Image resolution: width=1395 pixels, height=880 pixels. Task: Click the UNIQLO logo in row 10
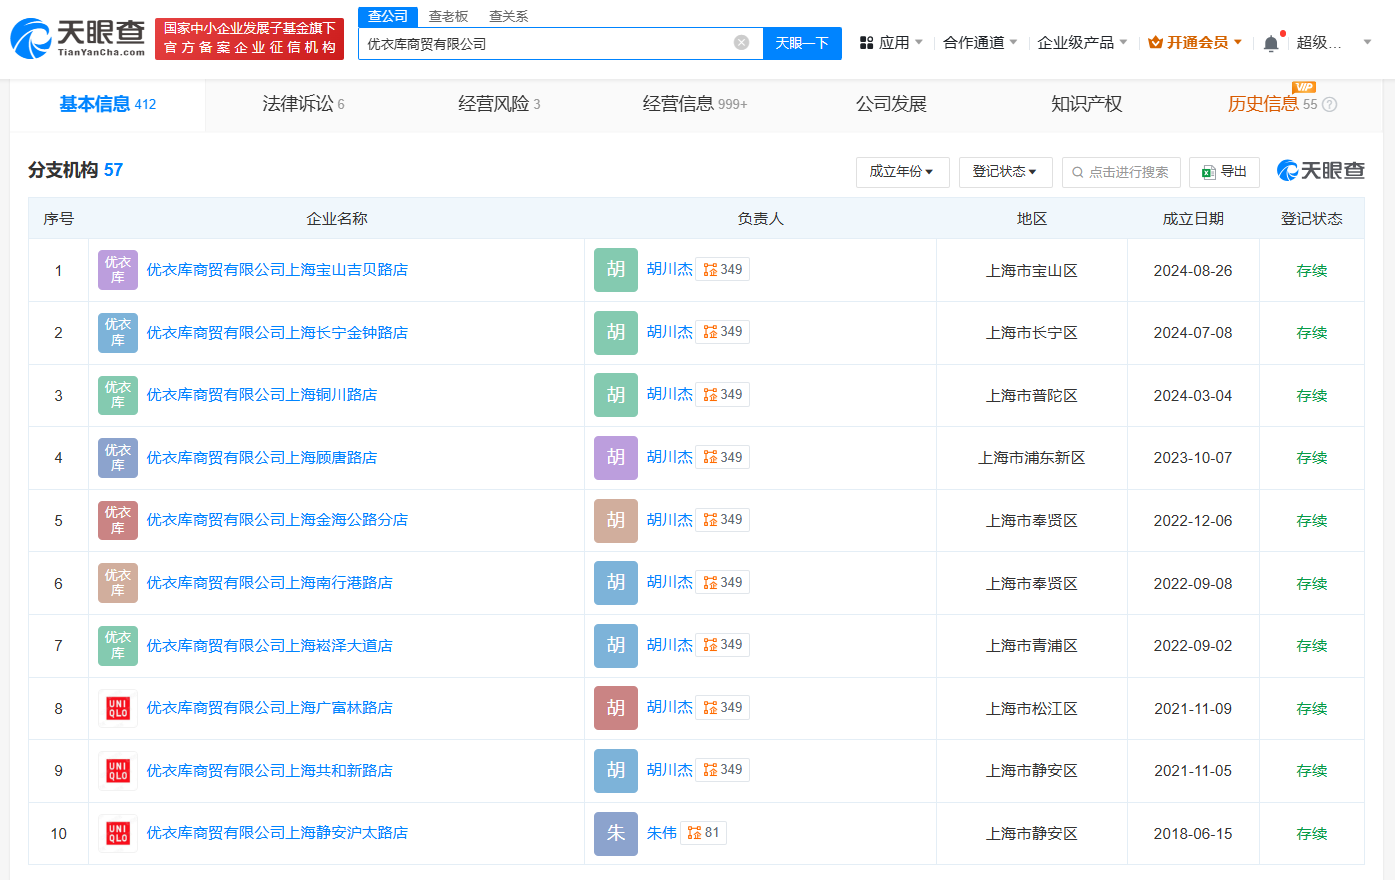(118, 833)
